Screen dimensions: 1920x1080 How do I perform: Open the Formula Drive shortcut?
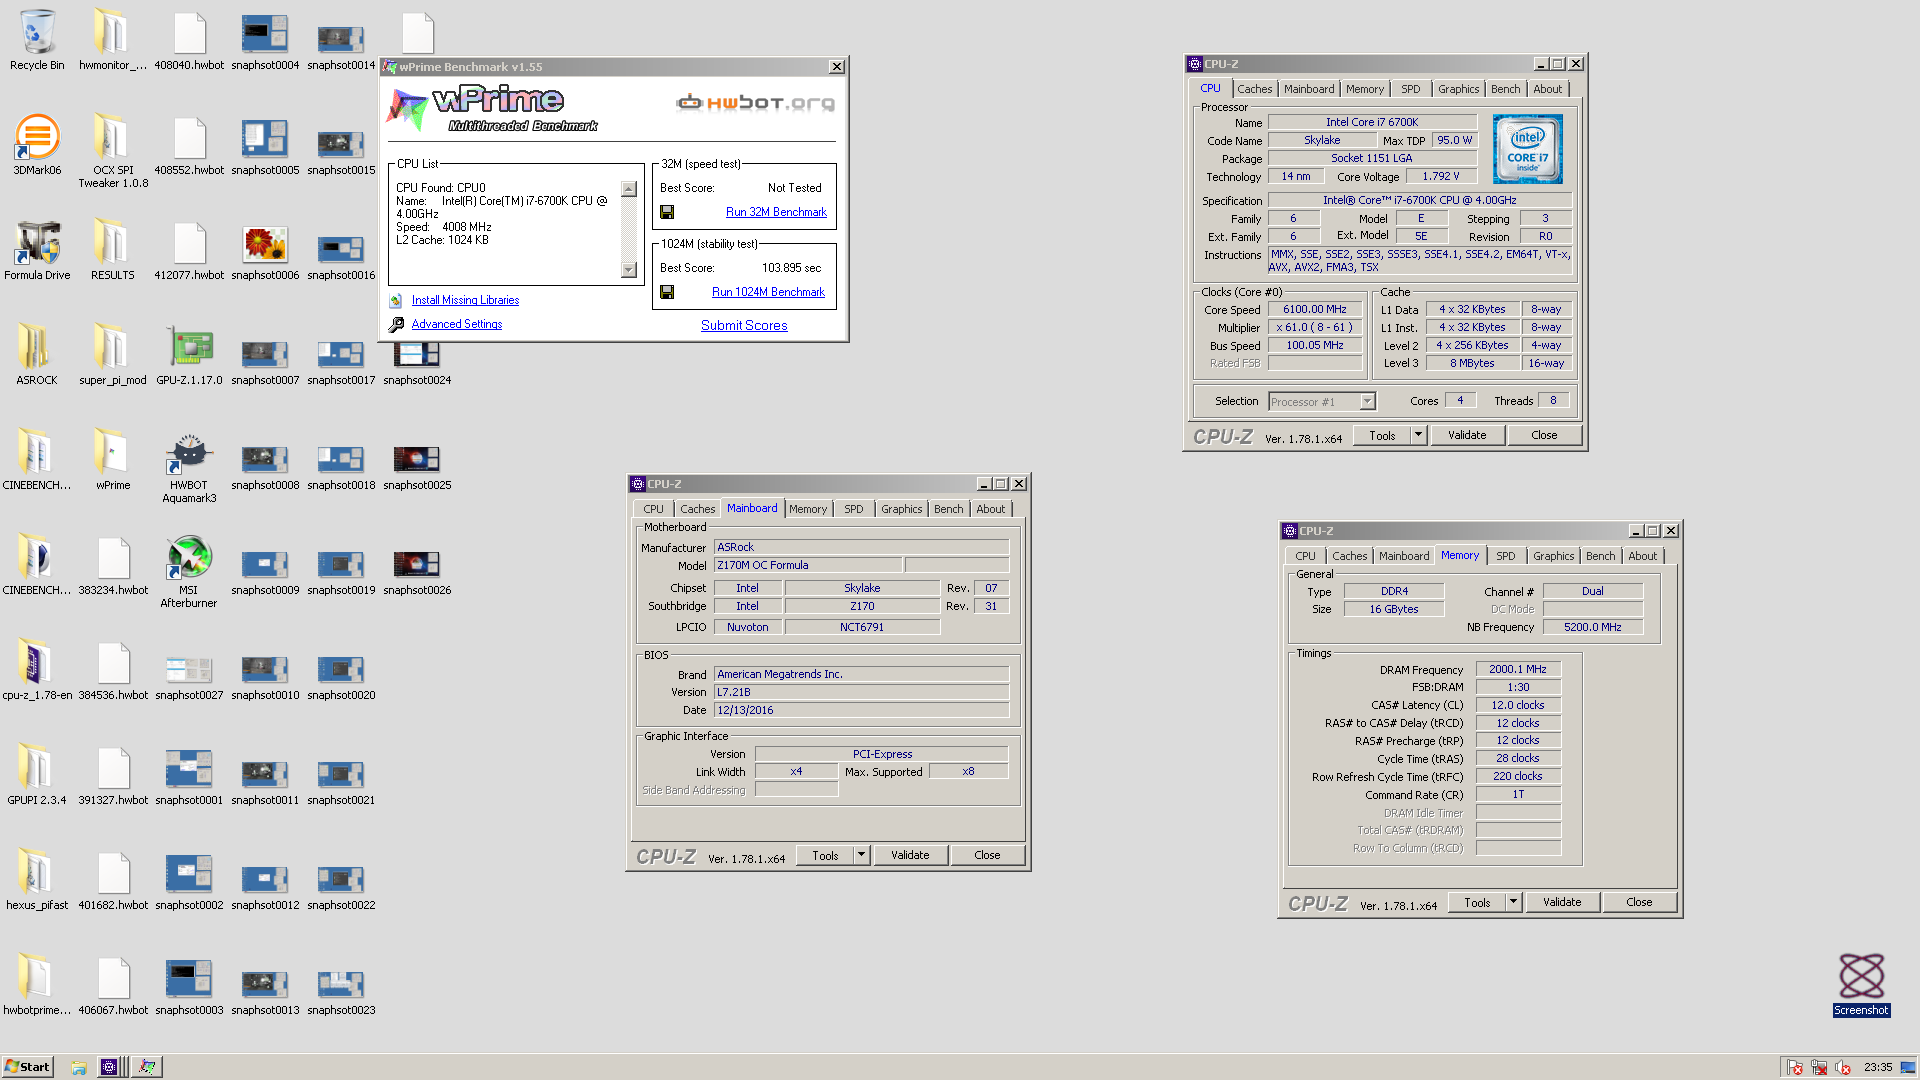pyautogui.click(x=37, y=250)
